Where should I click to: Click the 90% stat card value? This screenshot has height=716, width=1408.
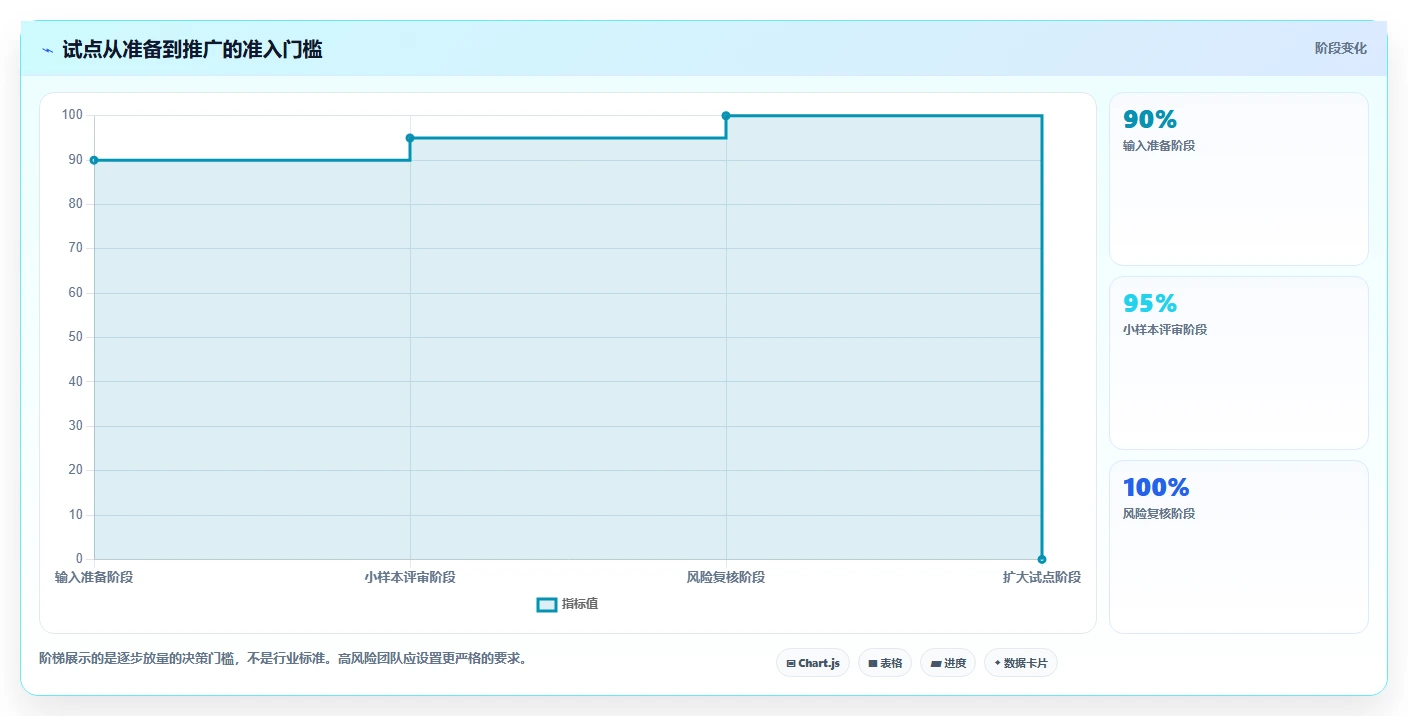point(1150,120)
